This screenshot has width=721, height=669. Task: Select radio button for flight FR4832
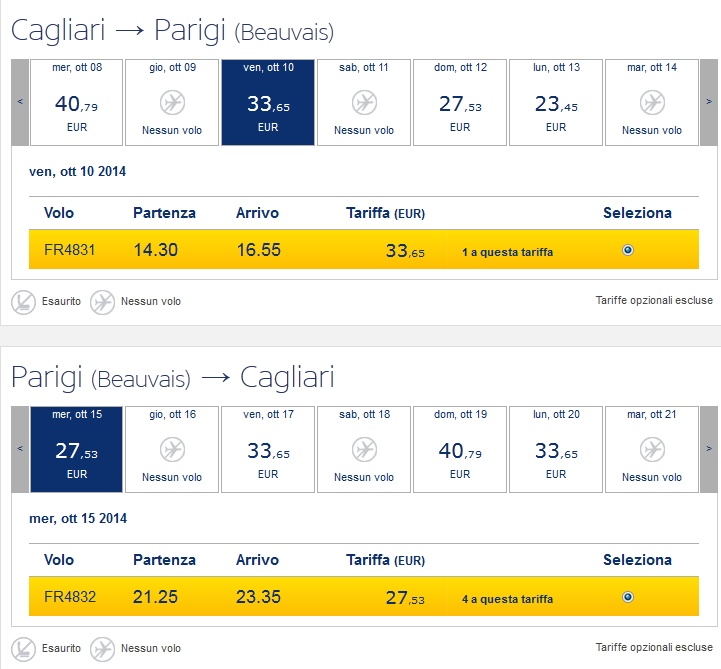(x=627, y=597)
